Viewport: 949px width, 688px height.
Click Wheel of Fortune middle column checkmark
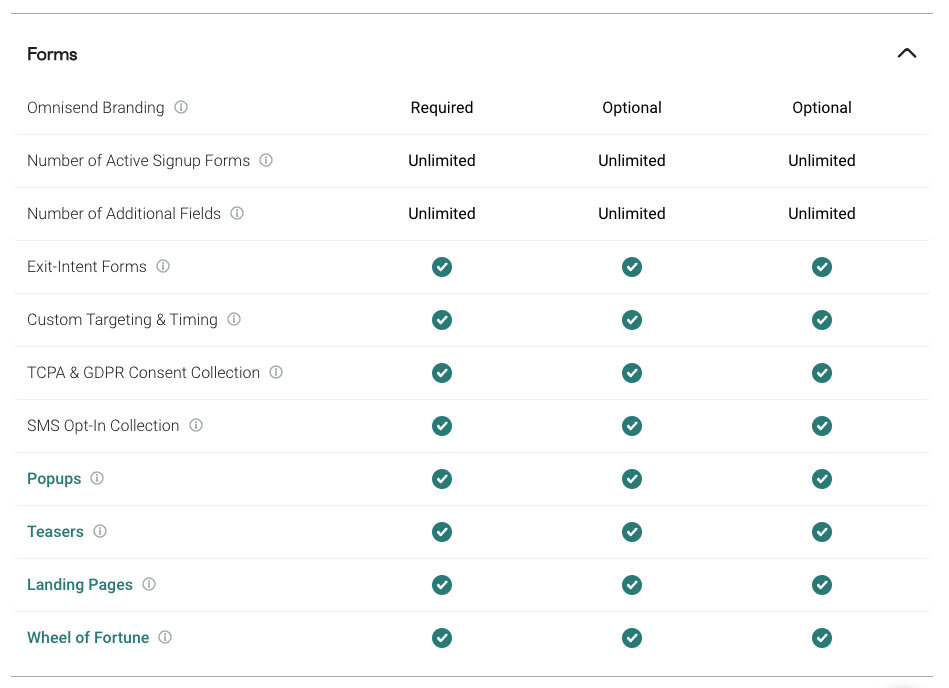click(632, 638)
